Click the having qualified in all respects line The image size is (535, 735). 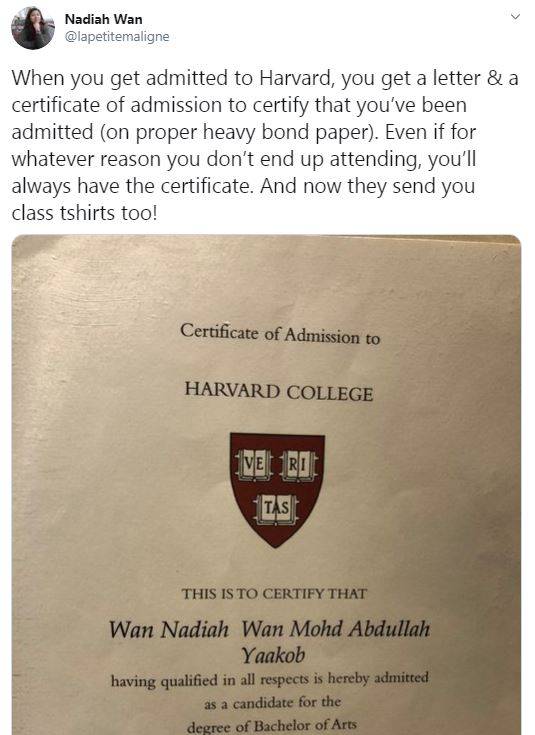tap(270, 680)
